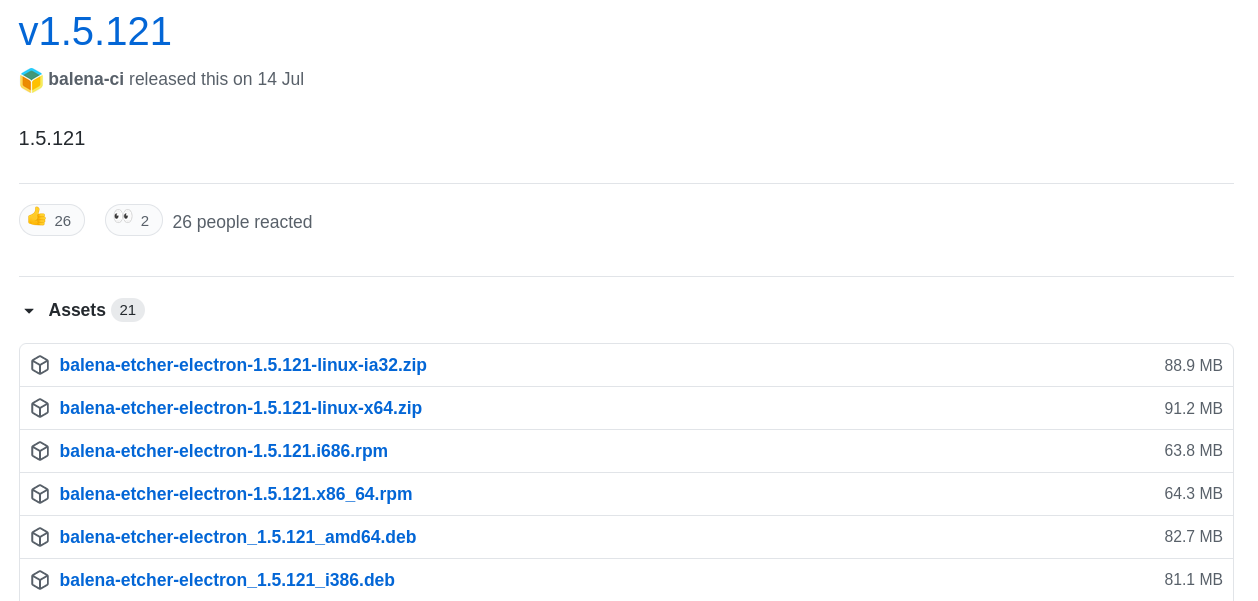Click the Assets count badge 21
1258x601 pixels.
pyautogui.click(x=128, y=310)
